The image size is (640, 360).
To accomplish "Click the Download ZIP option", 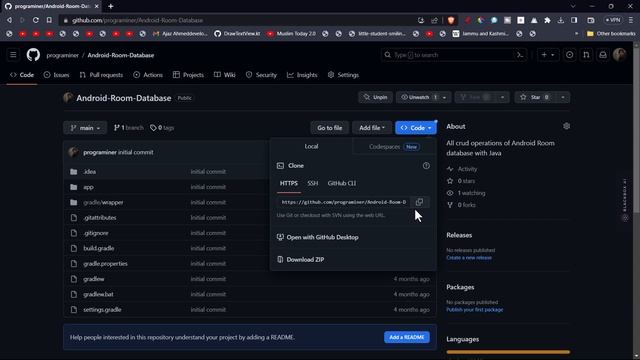I will [305, 259].
